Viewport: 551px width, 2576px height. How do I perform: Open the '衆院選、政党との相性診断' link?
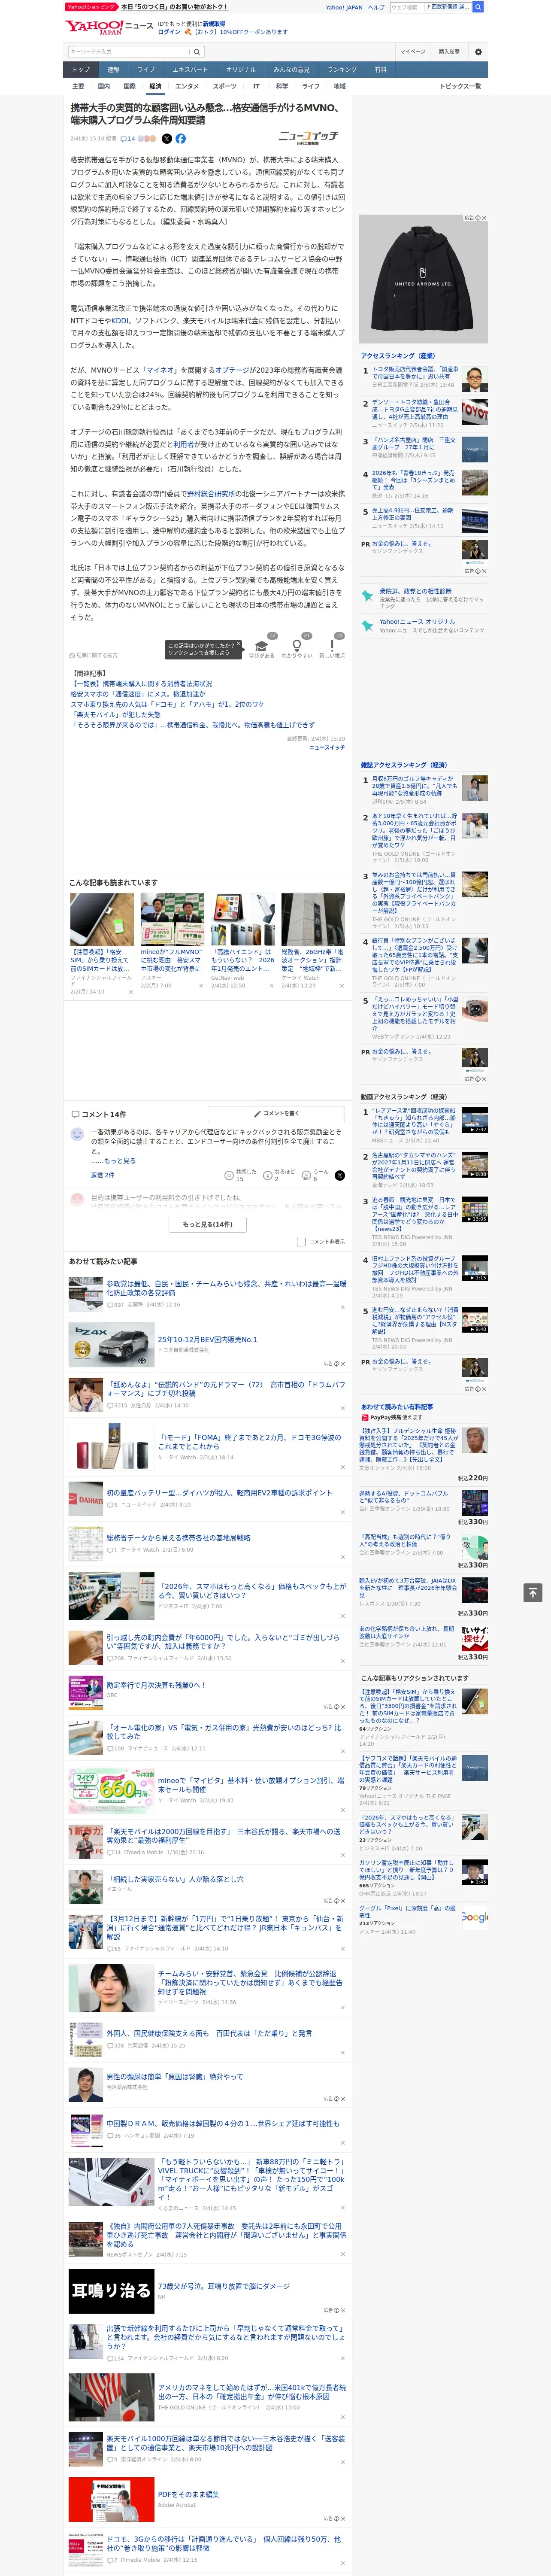click(415, 591)
